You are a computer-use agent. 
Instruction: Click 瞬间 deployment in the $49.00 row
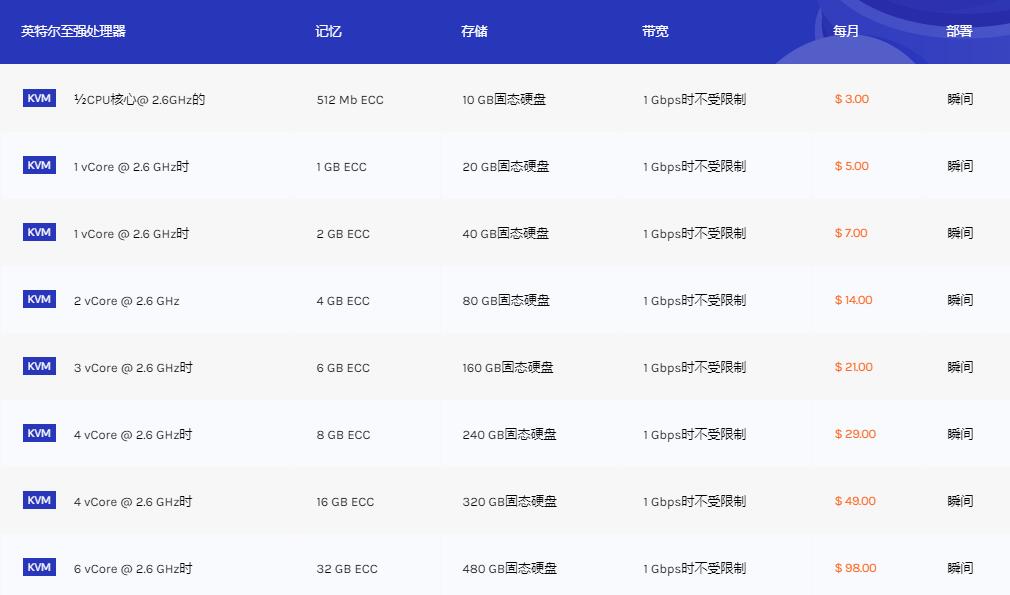pyautogui.click(x=960, y=501)
